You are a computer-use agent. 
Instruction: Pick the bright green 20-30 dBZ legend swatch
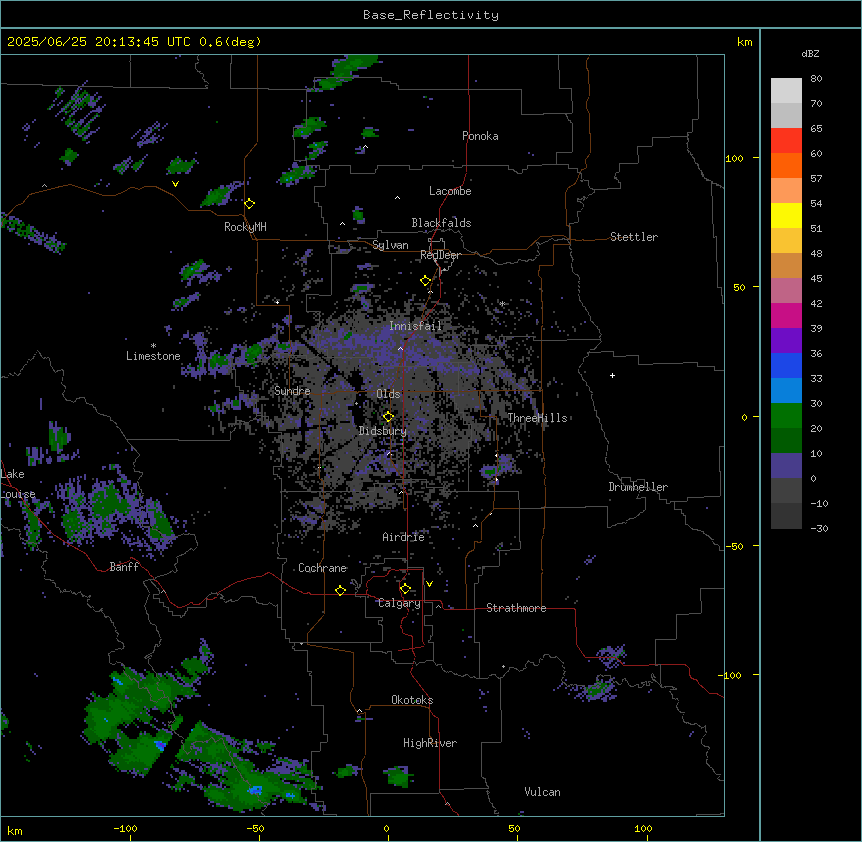pos(786,416)
